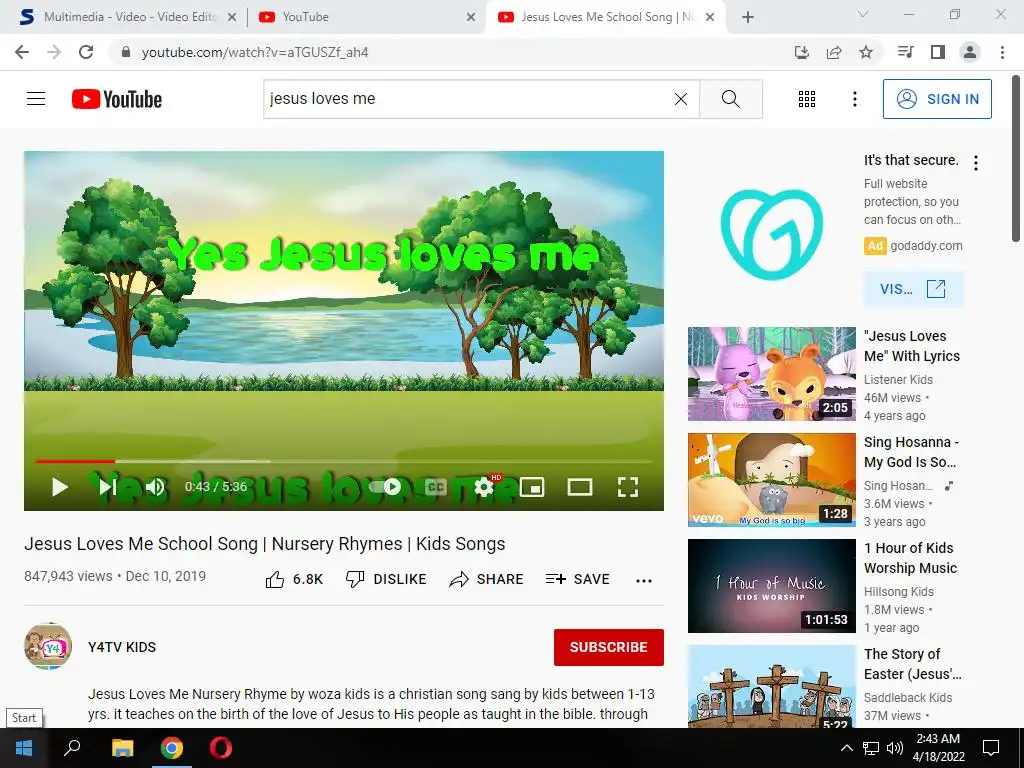Submit search with magnifier button
1024x768 pixels.
click(731, 99)
